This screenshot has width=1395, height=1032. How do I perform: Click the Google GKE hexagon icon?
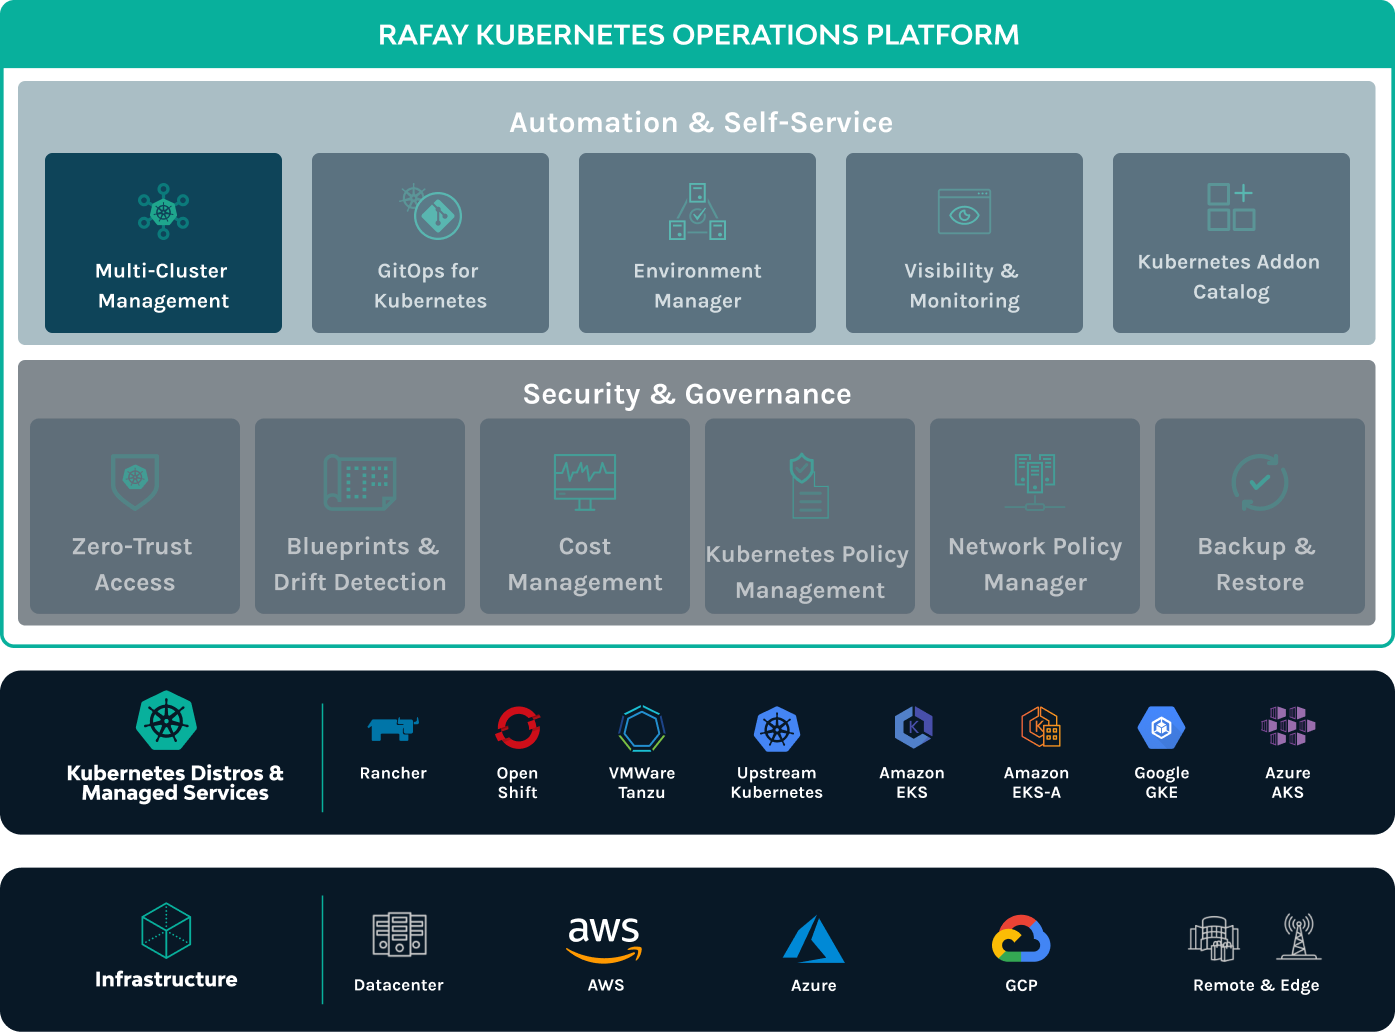click(x=1161, y=728)
